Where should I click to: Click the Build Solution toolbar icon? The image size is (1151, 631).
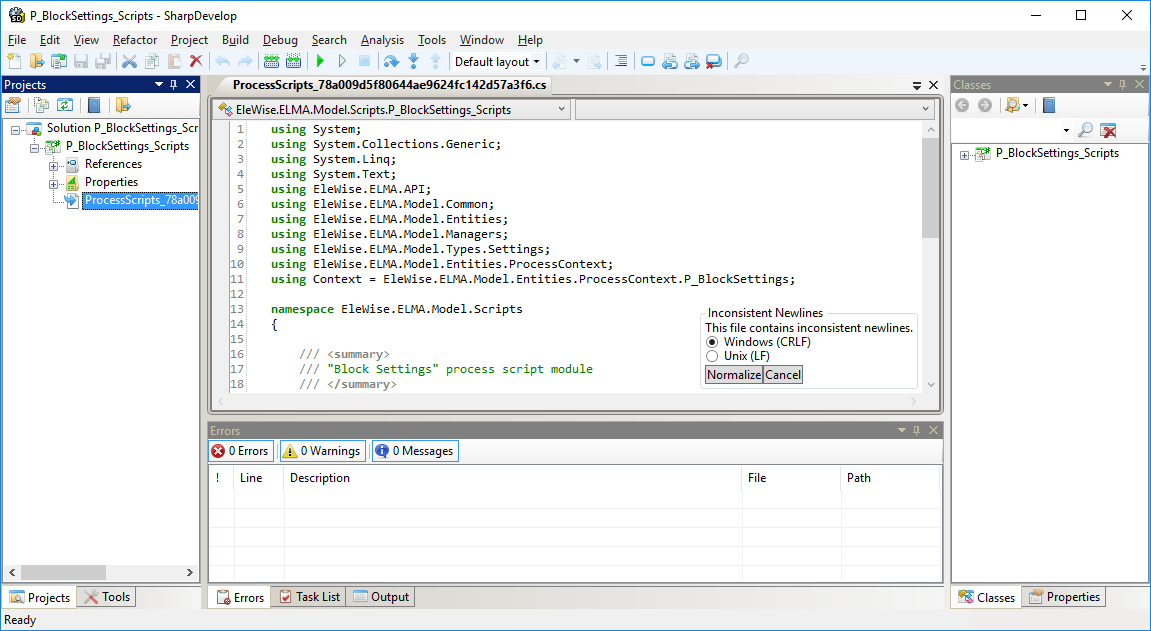pyautogui.click(x=271, y=62)
